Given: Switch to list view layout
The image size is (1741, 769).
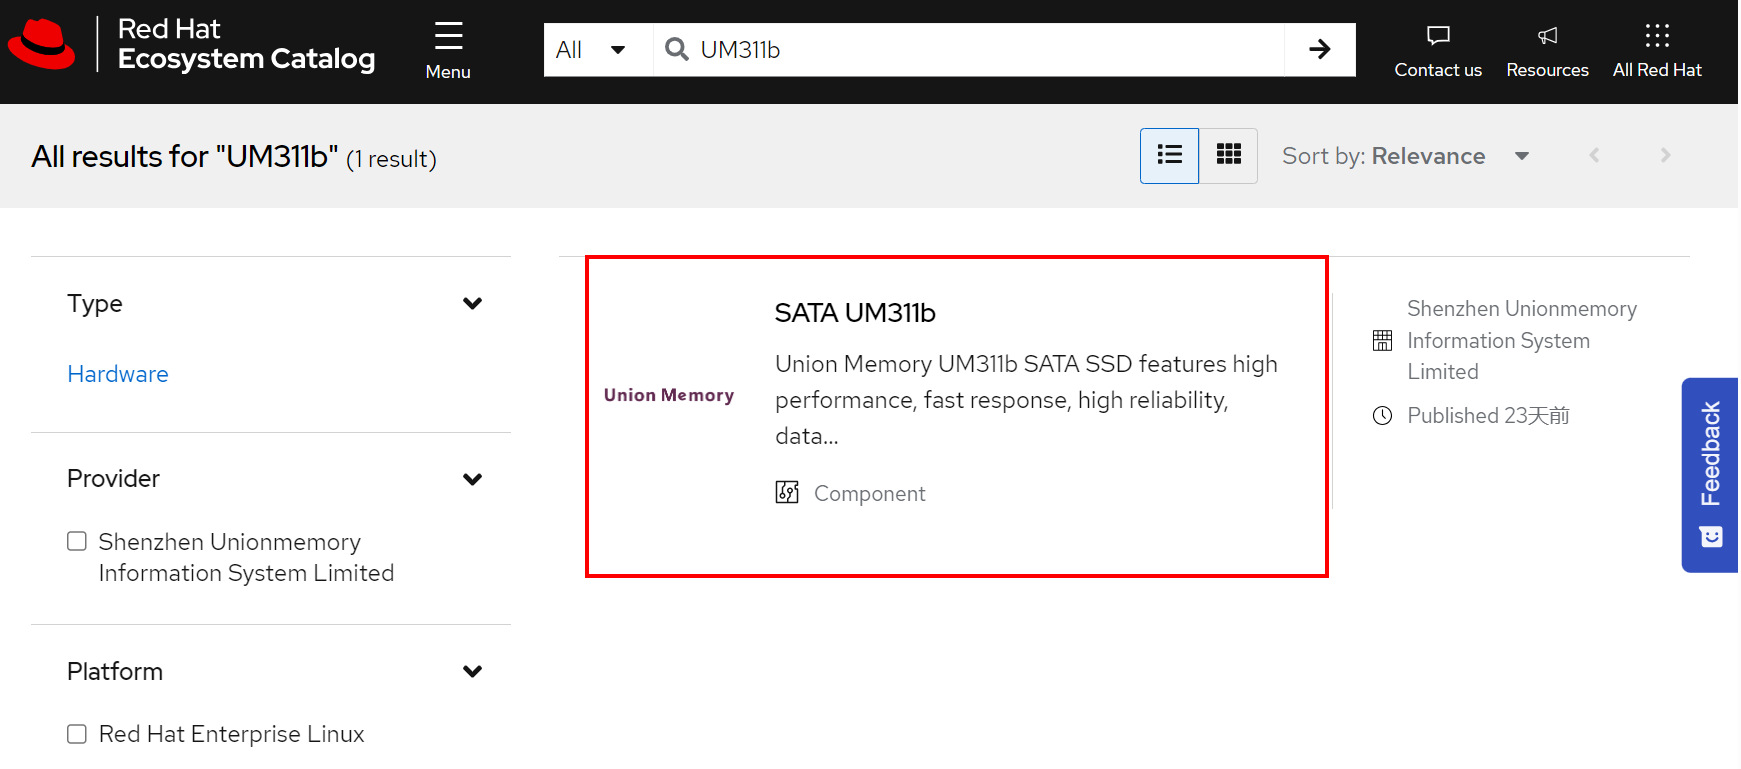Looking at the screenshot, I should pos(1169,155).
